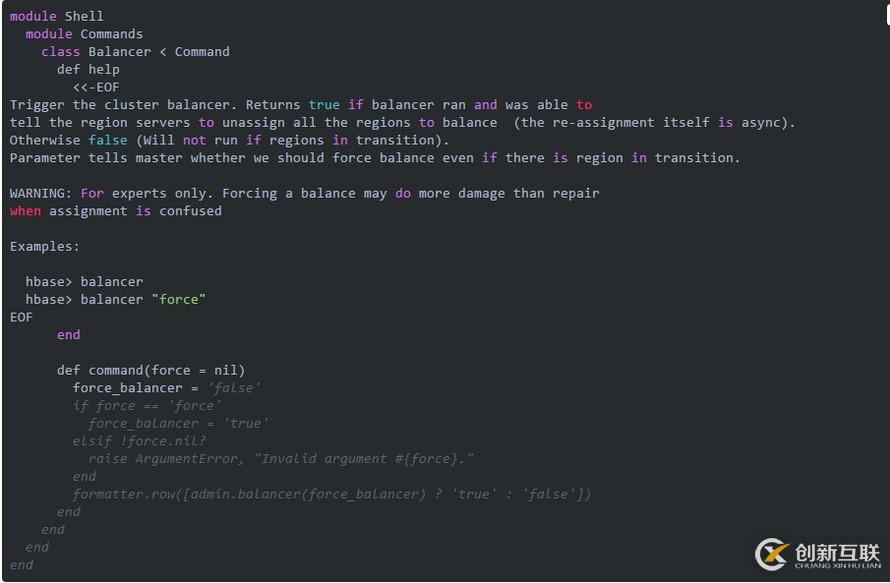This screenshot has height=583, width=890.
Task: Click the 'def help' method definition
Action: click(x=88, y=70)
